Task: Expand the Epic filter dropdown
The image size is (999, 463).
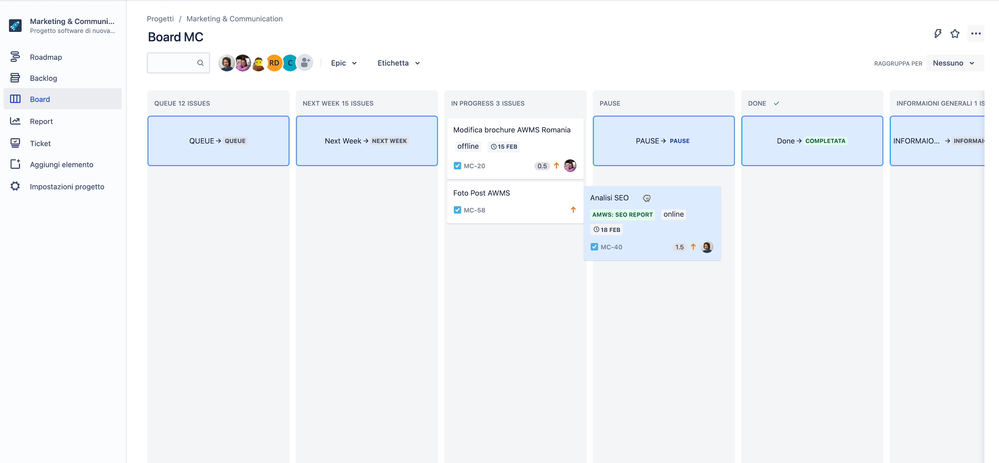Action: (x=344, y=63)
